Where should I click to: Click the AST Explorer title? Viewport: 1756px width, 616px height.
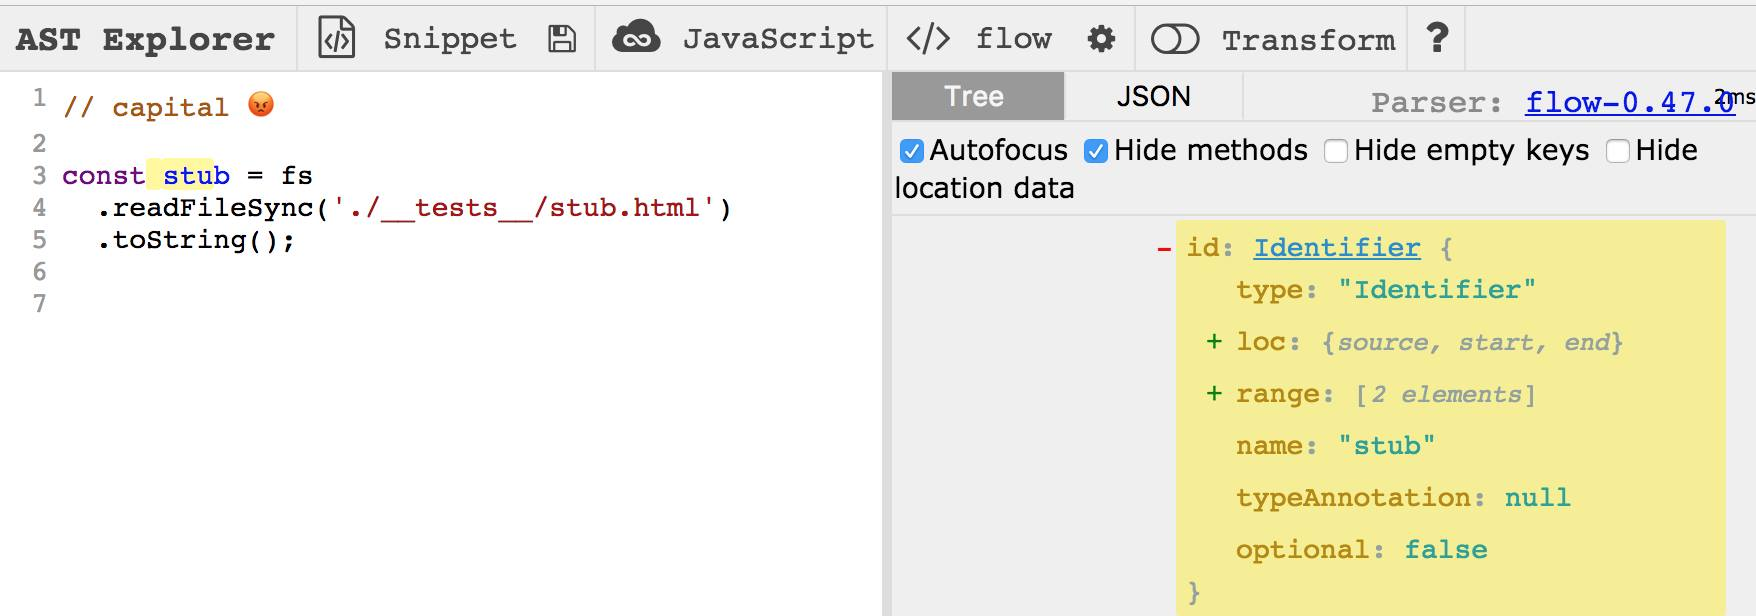[x=145, y=39]
